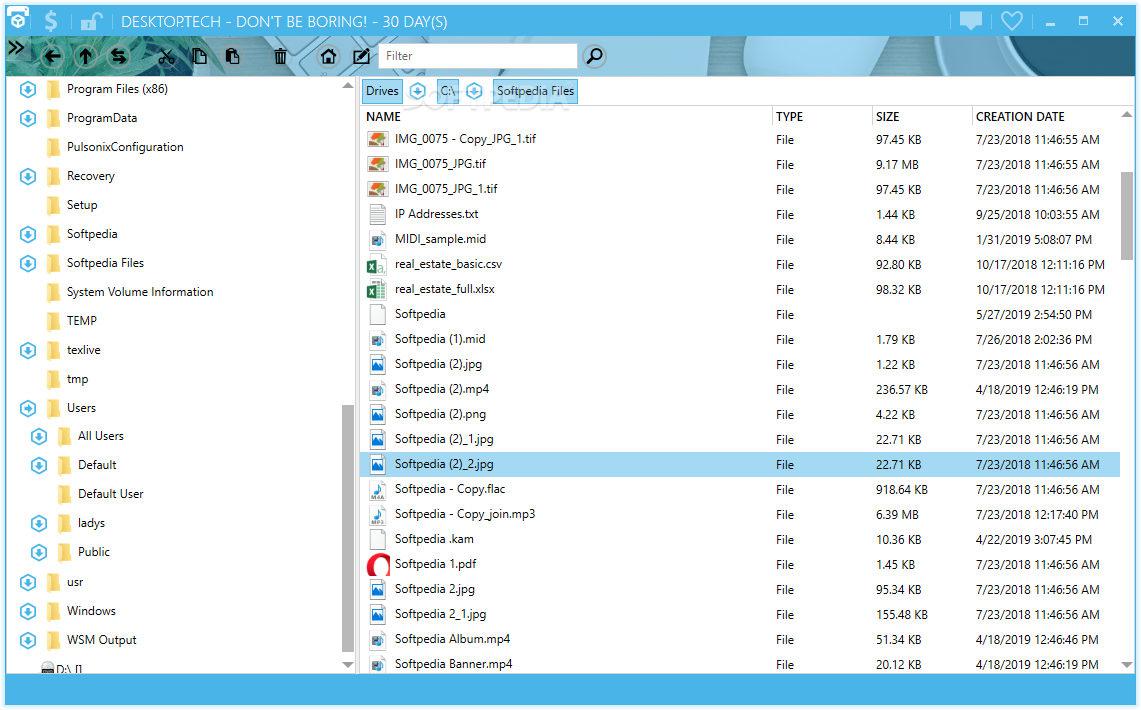The image size is (1141, 710).
Task: Cut selection with the scissors icon
Action: (x=166, y=57)
